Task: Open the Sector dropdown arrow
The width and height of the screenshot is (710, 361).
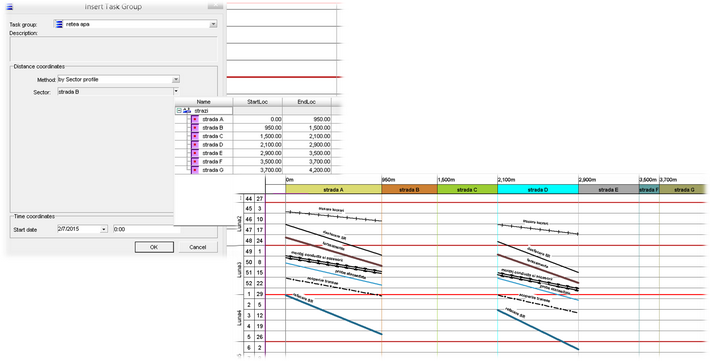Action: pos(176,91)
